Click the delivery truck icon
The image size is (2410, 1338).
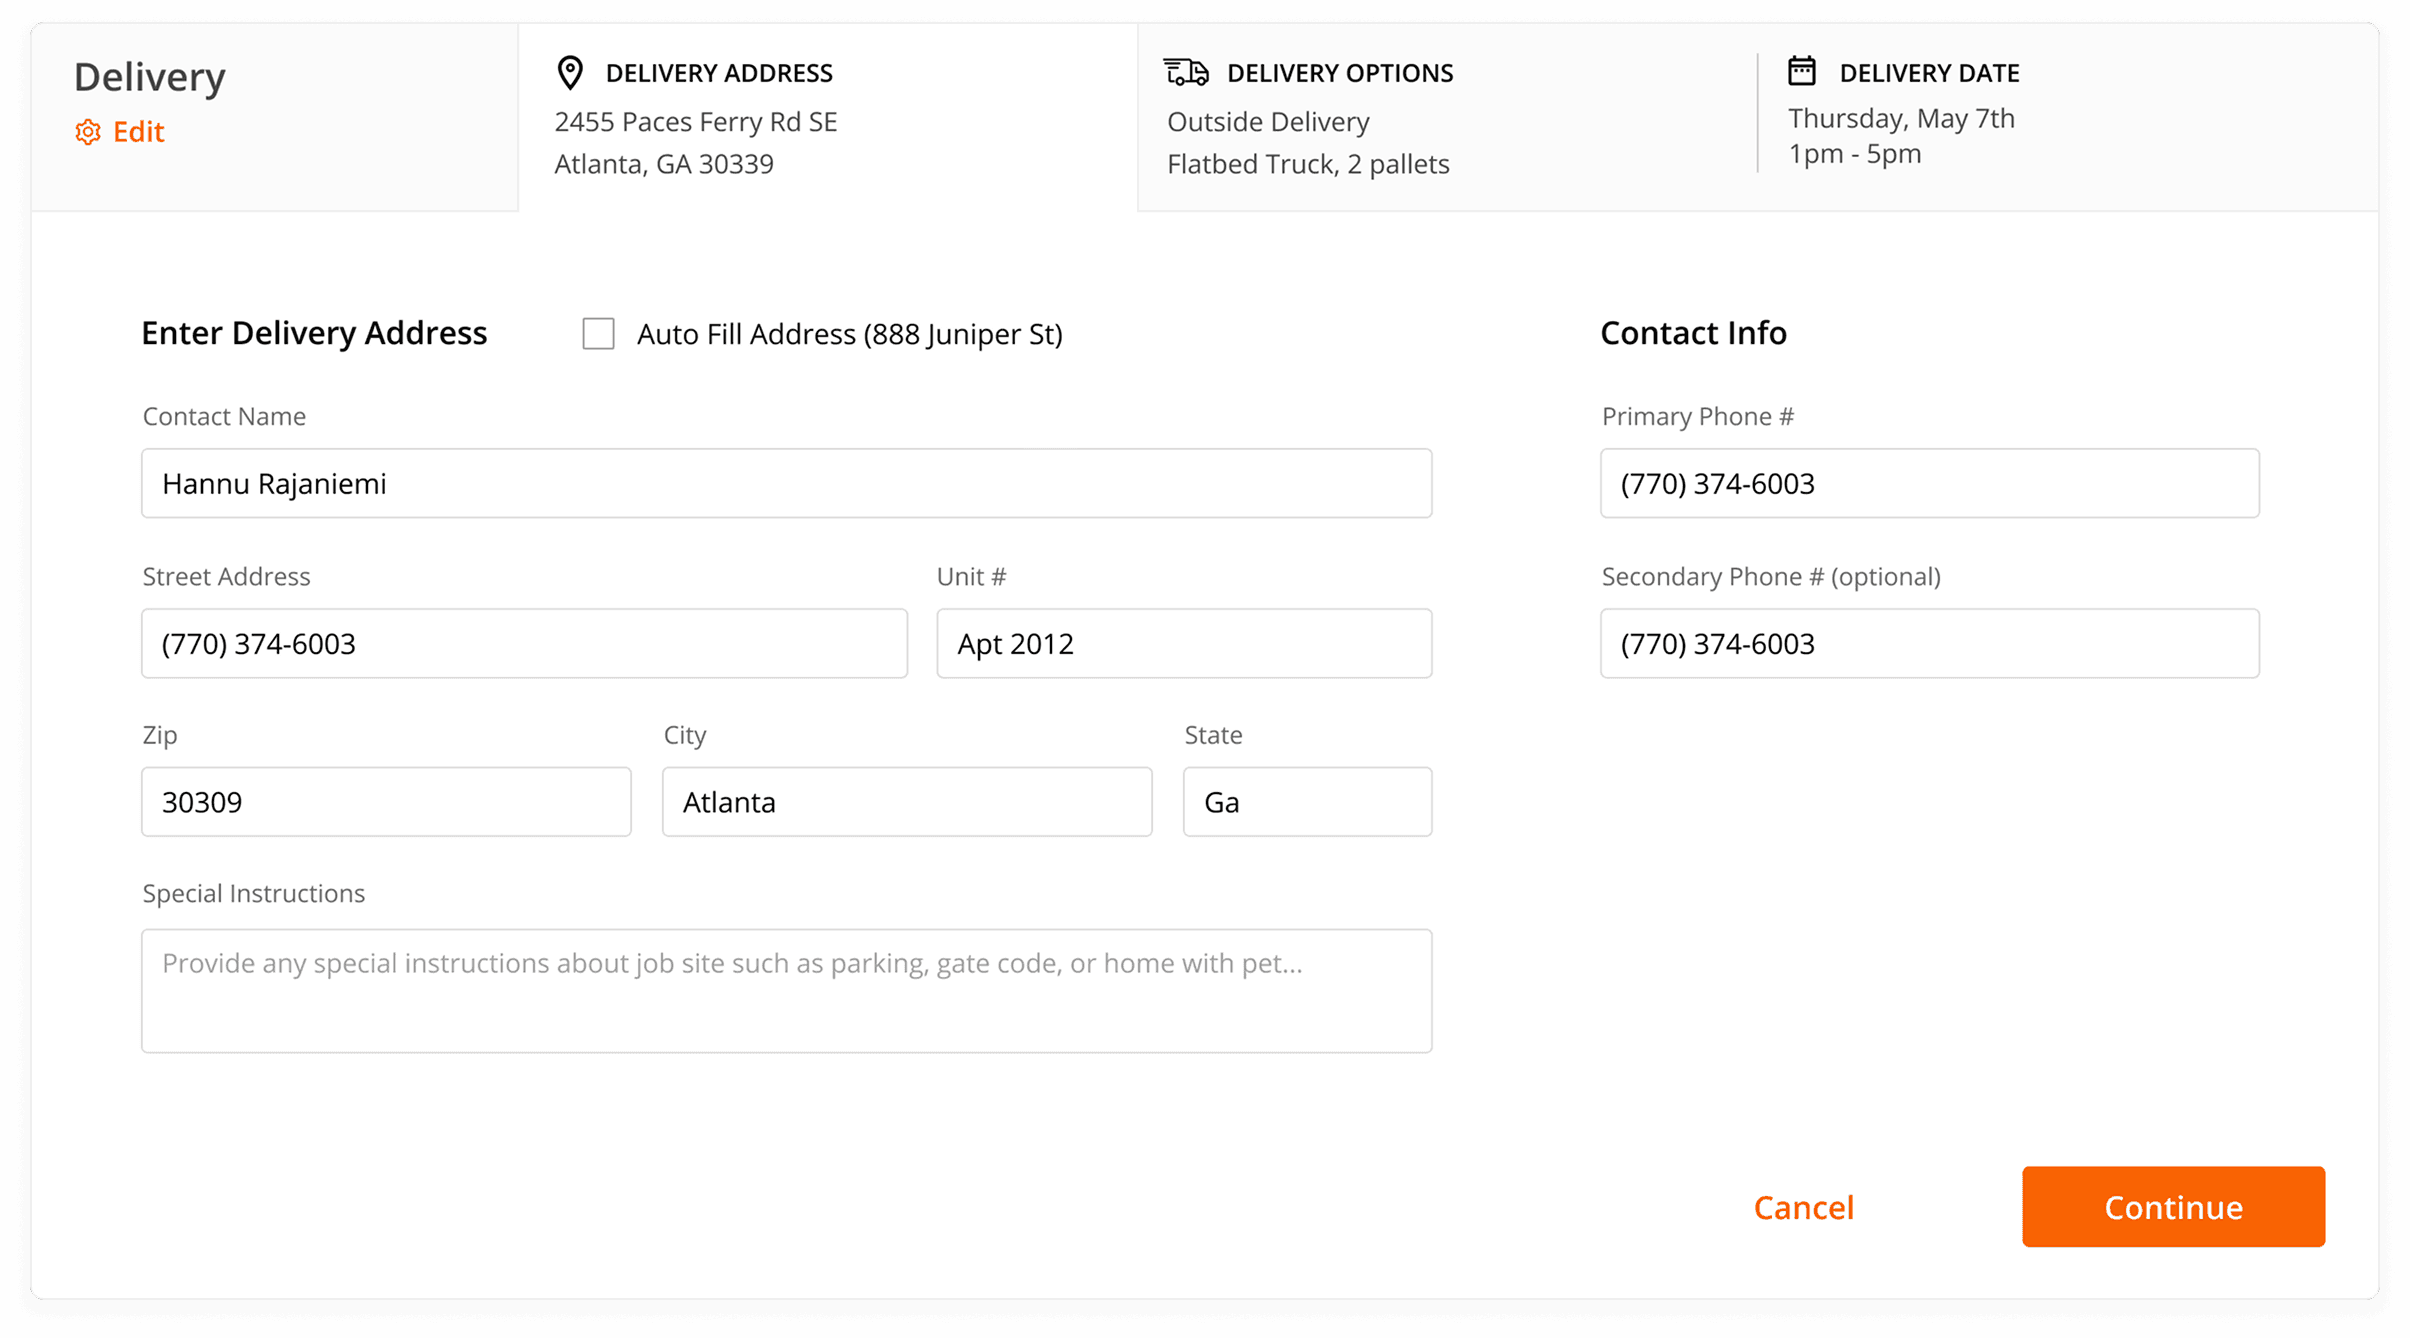tap(1186, 73)
